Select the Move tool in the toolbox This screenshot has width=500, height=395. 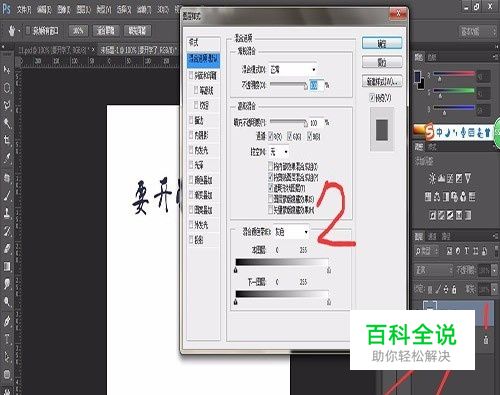[x=7, y=70]
